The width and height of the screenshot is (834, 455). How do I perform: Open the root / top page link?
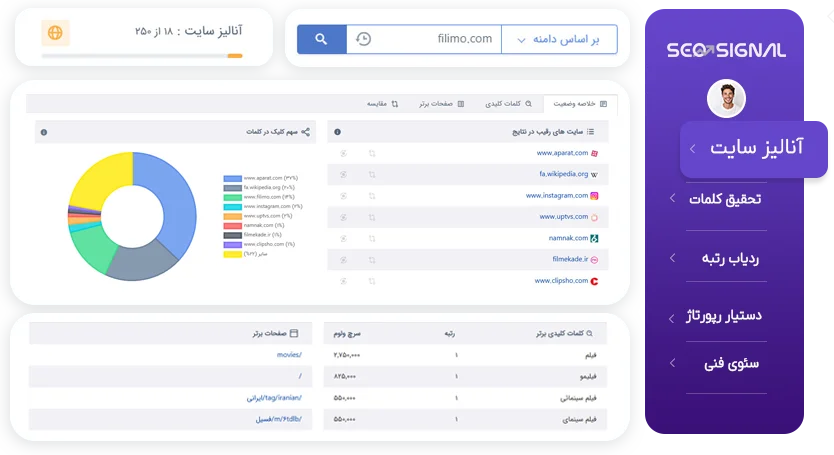300,376
